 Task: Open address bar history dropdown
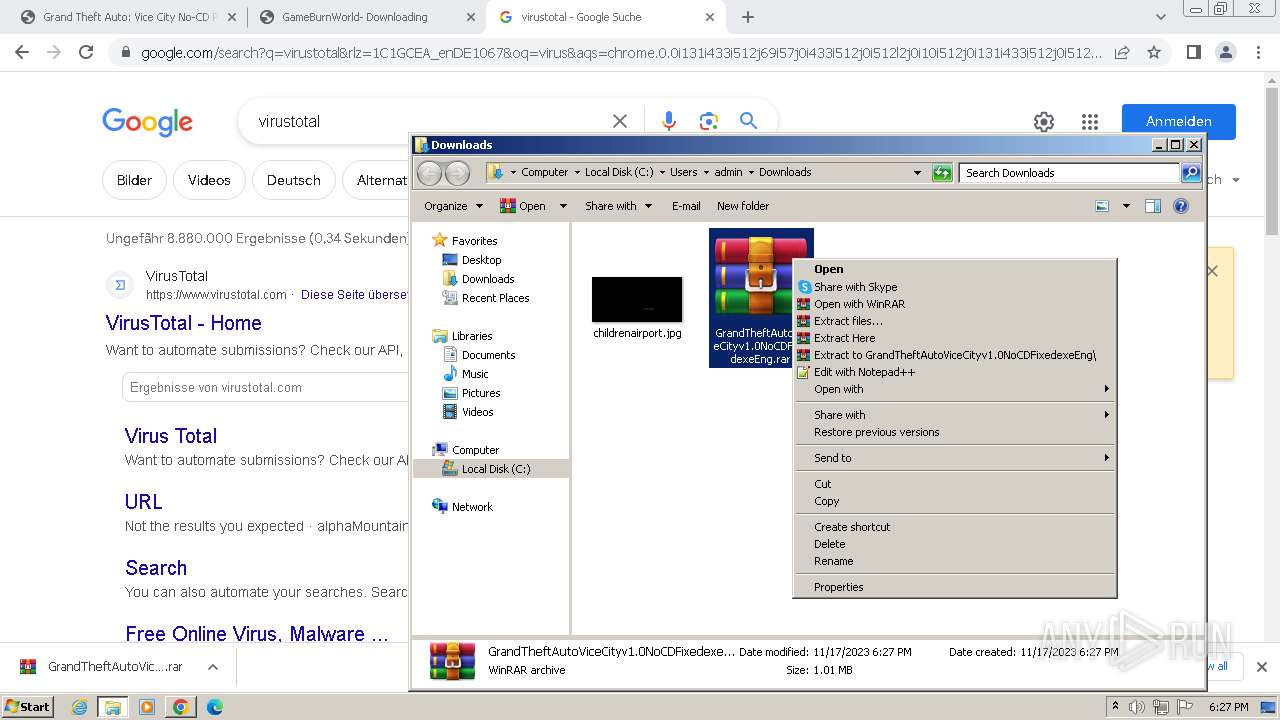(x=917, y=173)
